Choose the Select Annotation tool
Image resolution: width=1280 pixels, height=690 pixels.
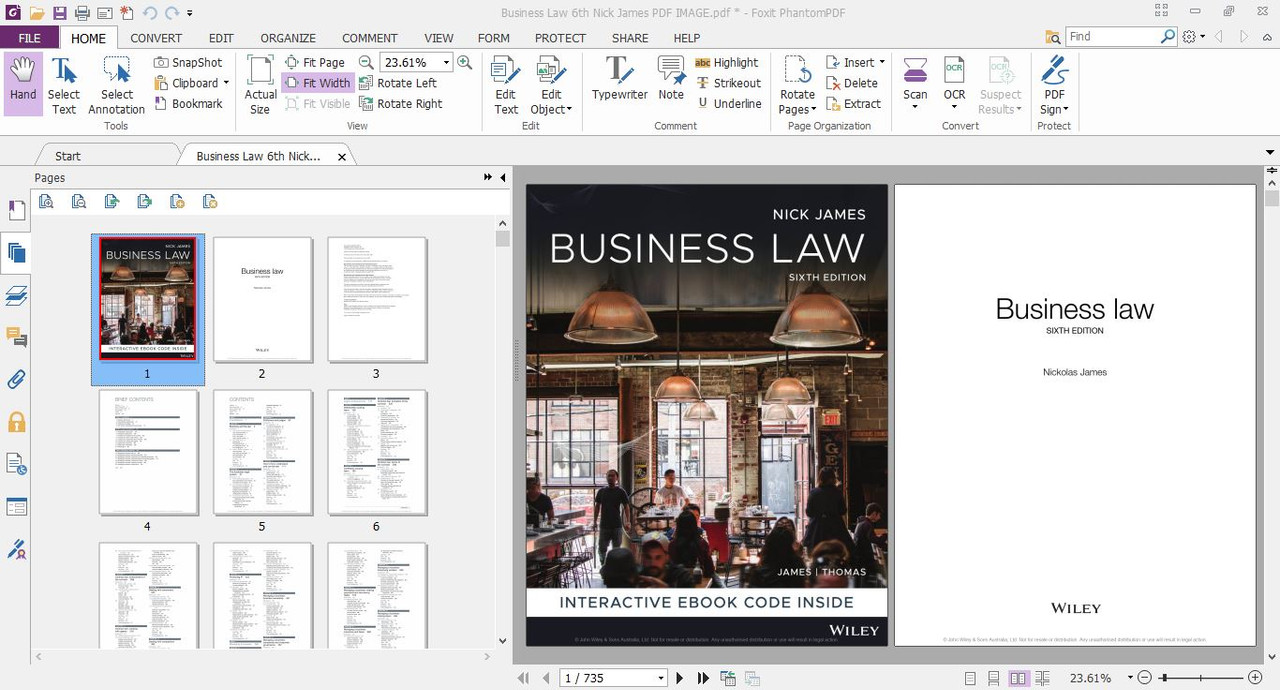[x=117, y=84]
